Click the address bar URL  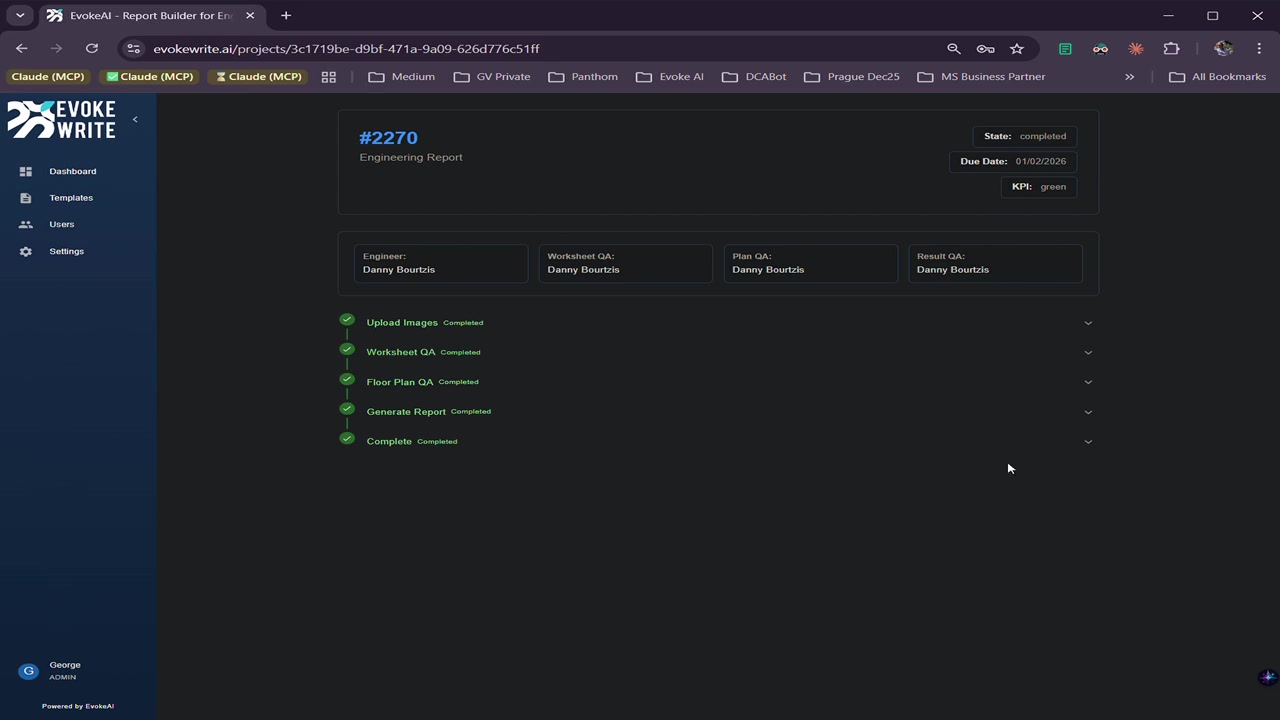click(x=346, y=48)
